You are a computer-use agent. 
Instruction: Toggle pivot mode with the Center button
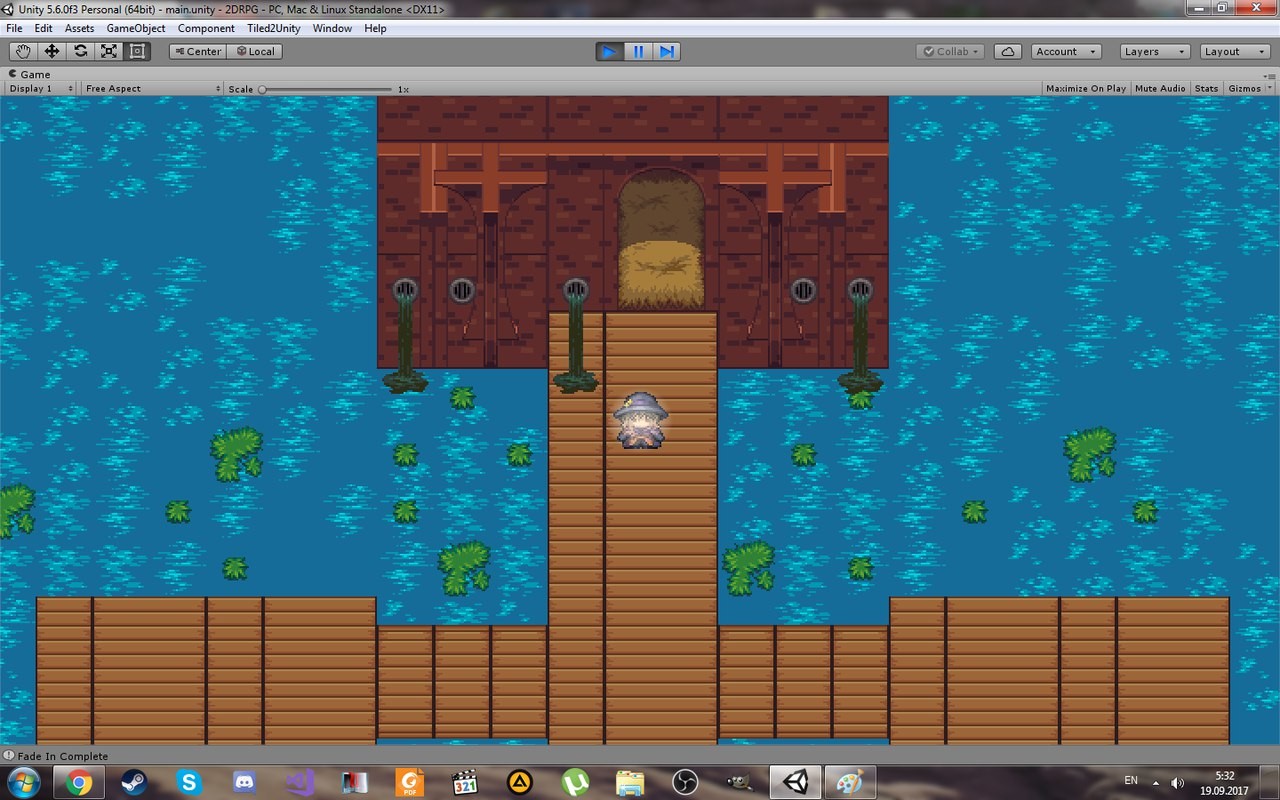pyautogui.click(x=196, y=51)
